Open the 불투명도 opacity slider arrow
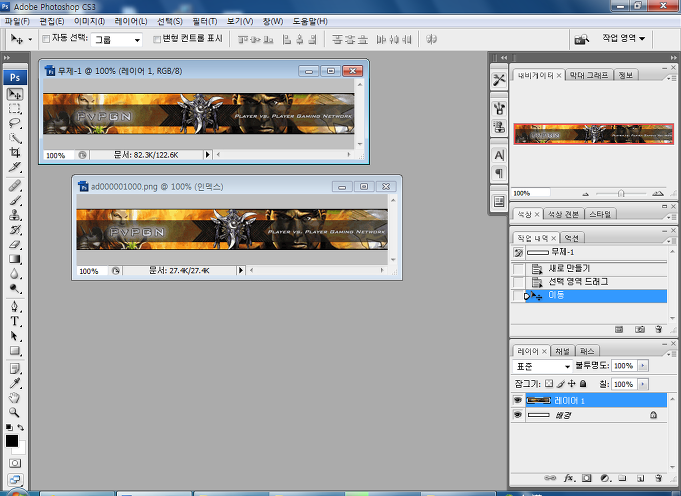 [x=643, y=366]
